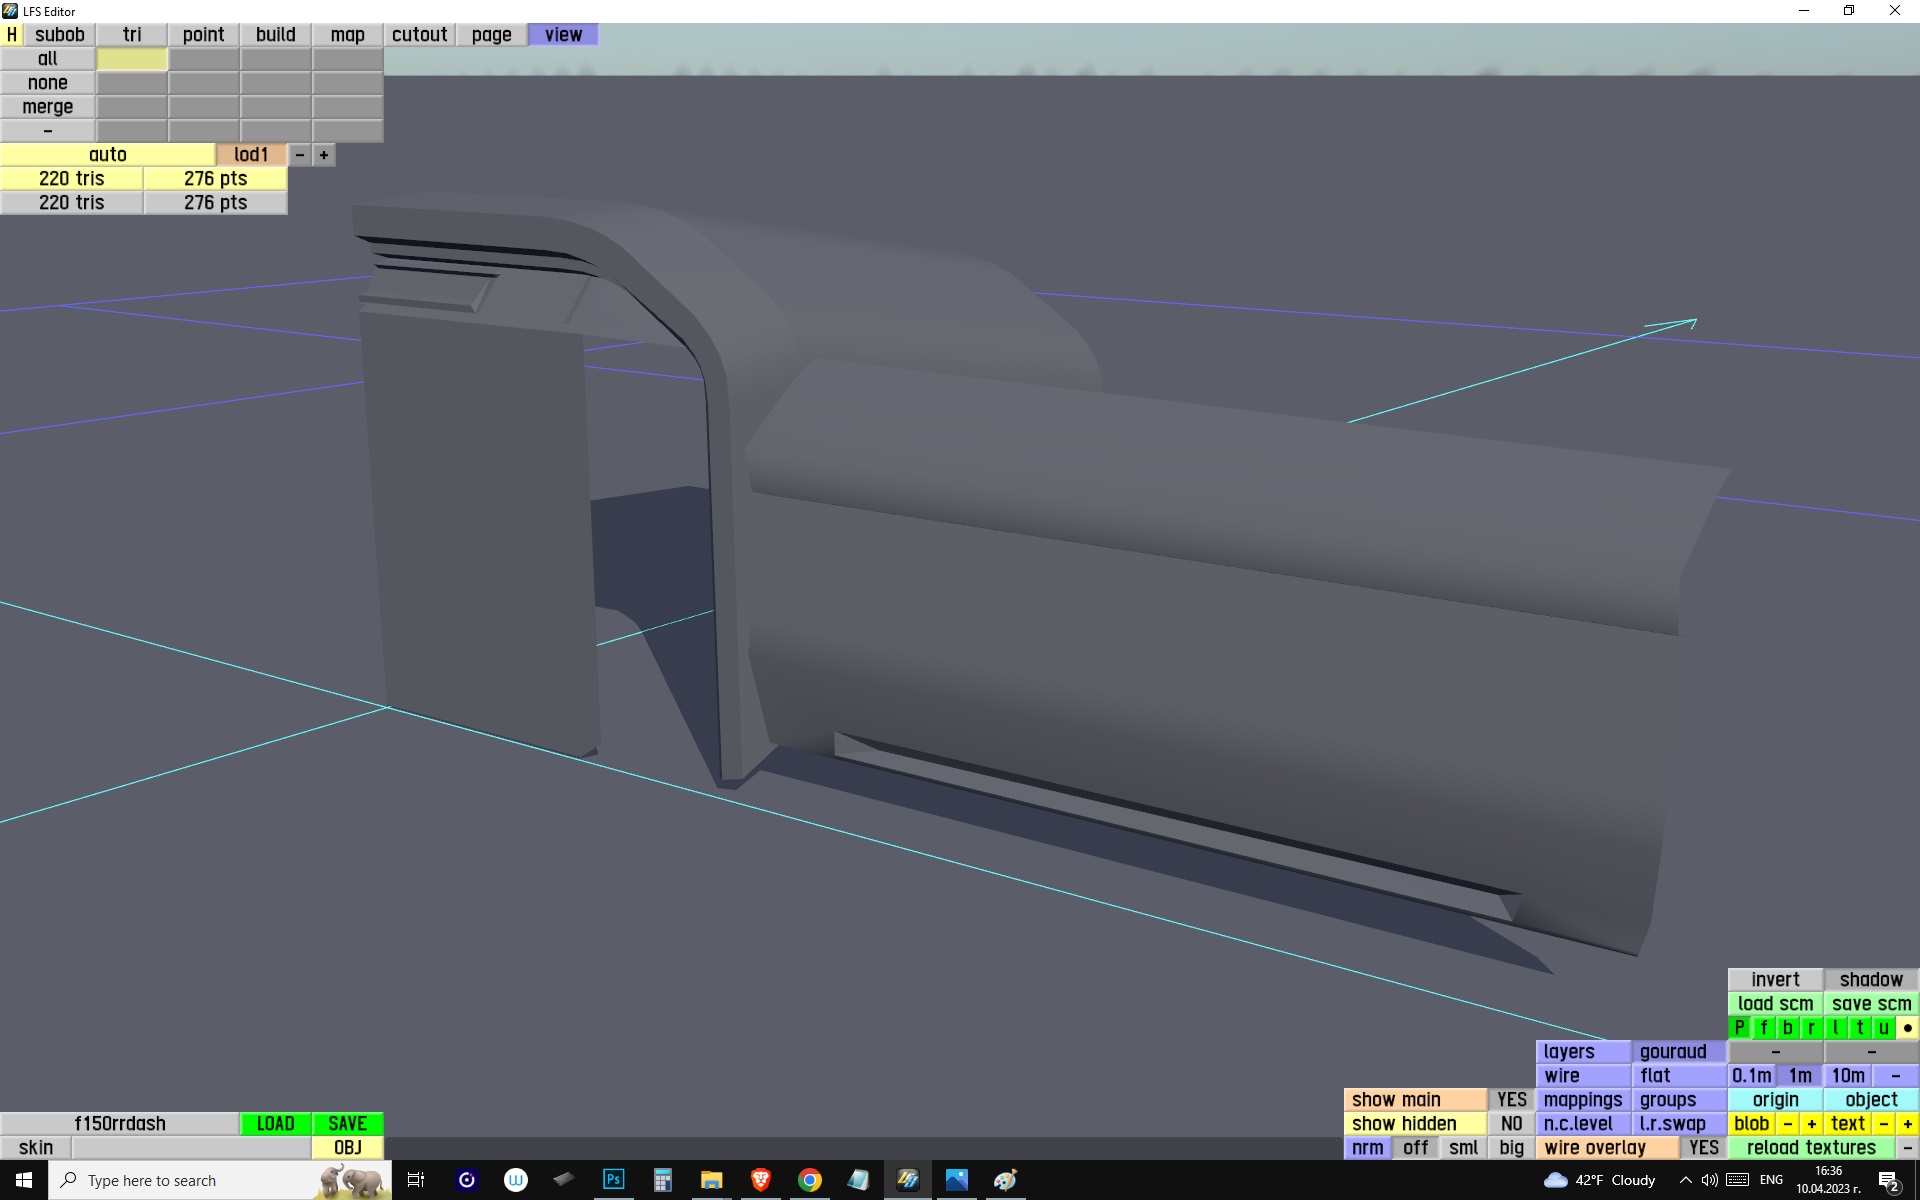The height and width of the screenshot is (1200, 1920).
Task: Click the green SAVE button
Action: 347,1124
